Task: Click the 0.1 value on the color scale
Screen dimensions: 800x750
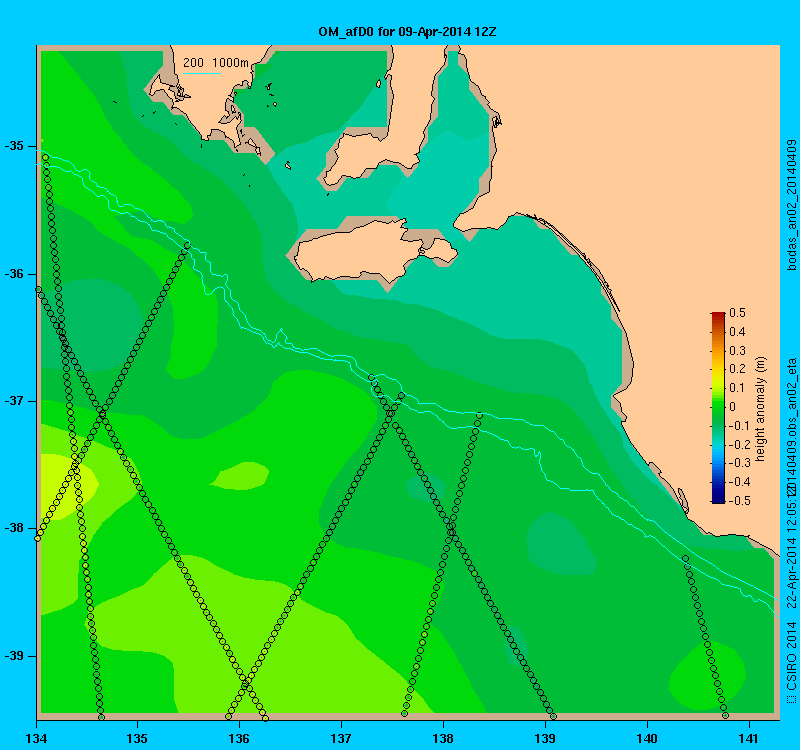Action: coord(737,388)
